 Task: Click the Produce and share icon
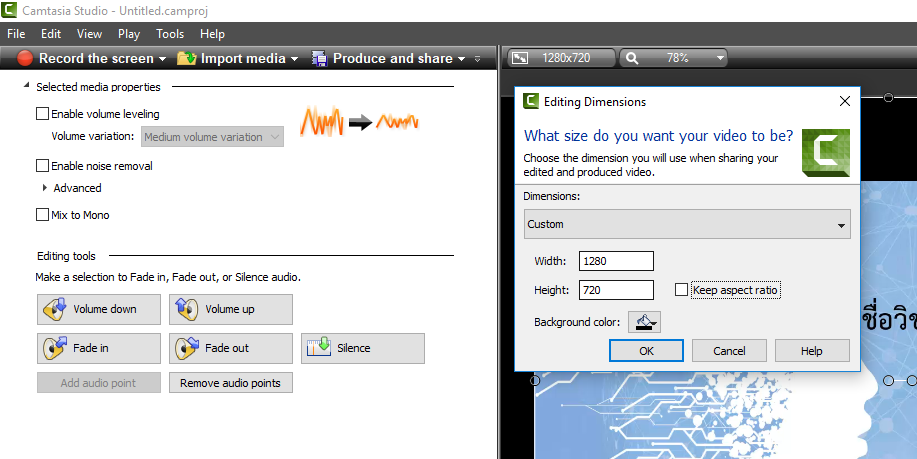320,59
